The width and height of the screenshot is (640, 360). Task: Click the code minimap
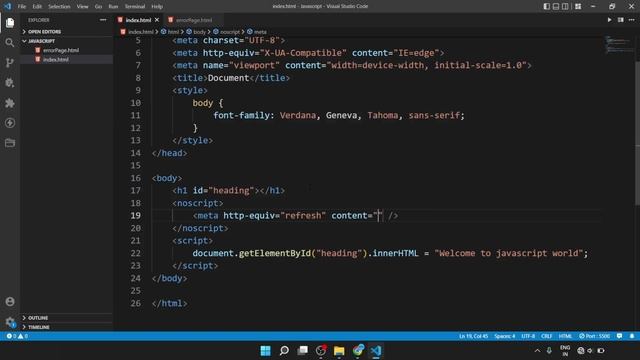point(619,44)
